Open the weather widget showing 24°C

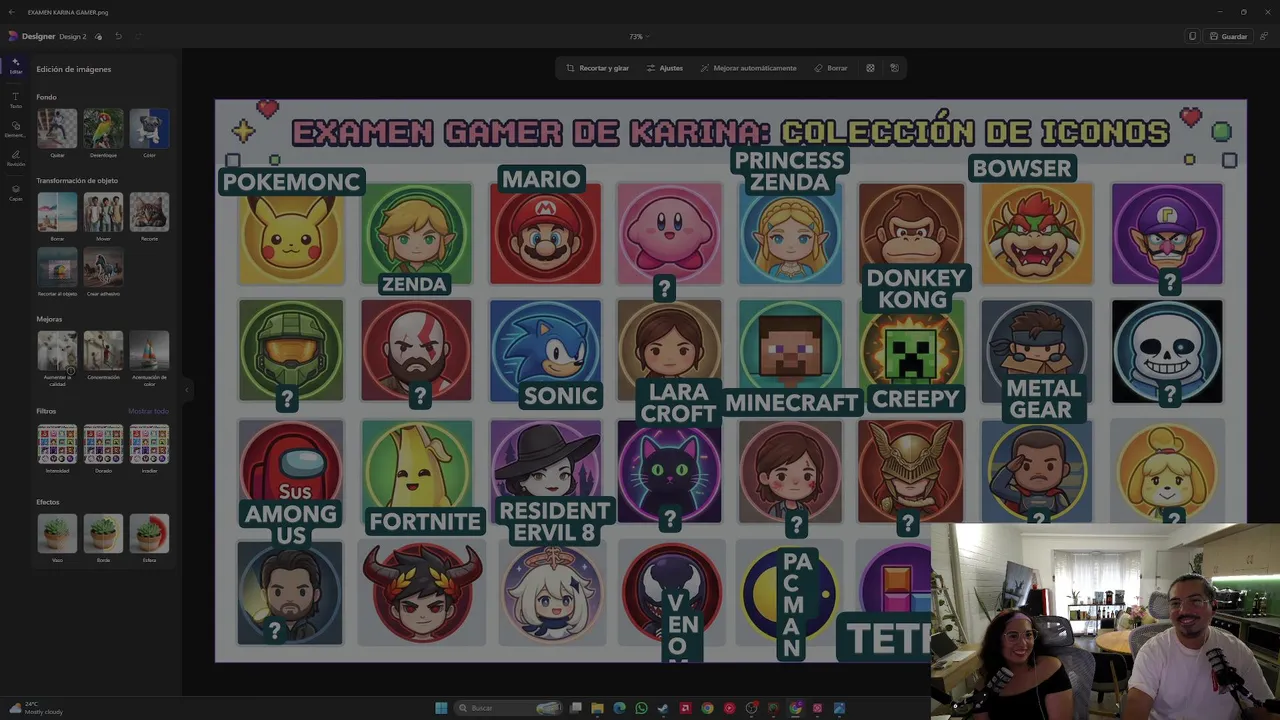(35, 708)
